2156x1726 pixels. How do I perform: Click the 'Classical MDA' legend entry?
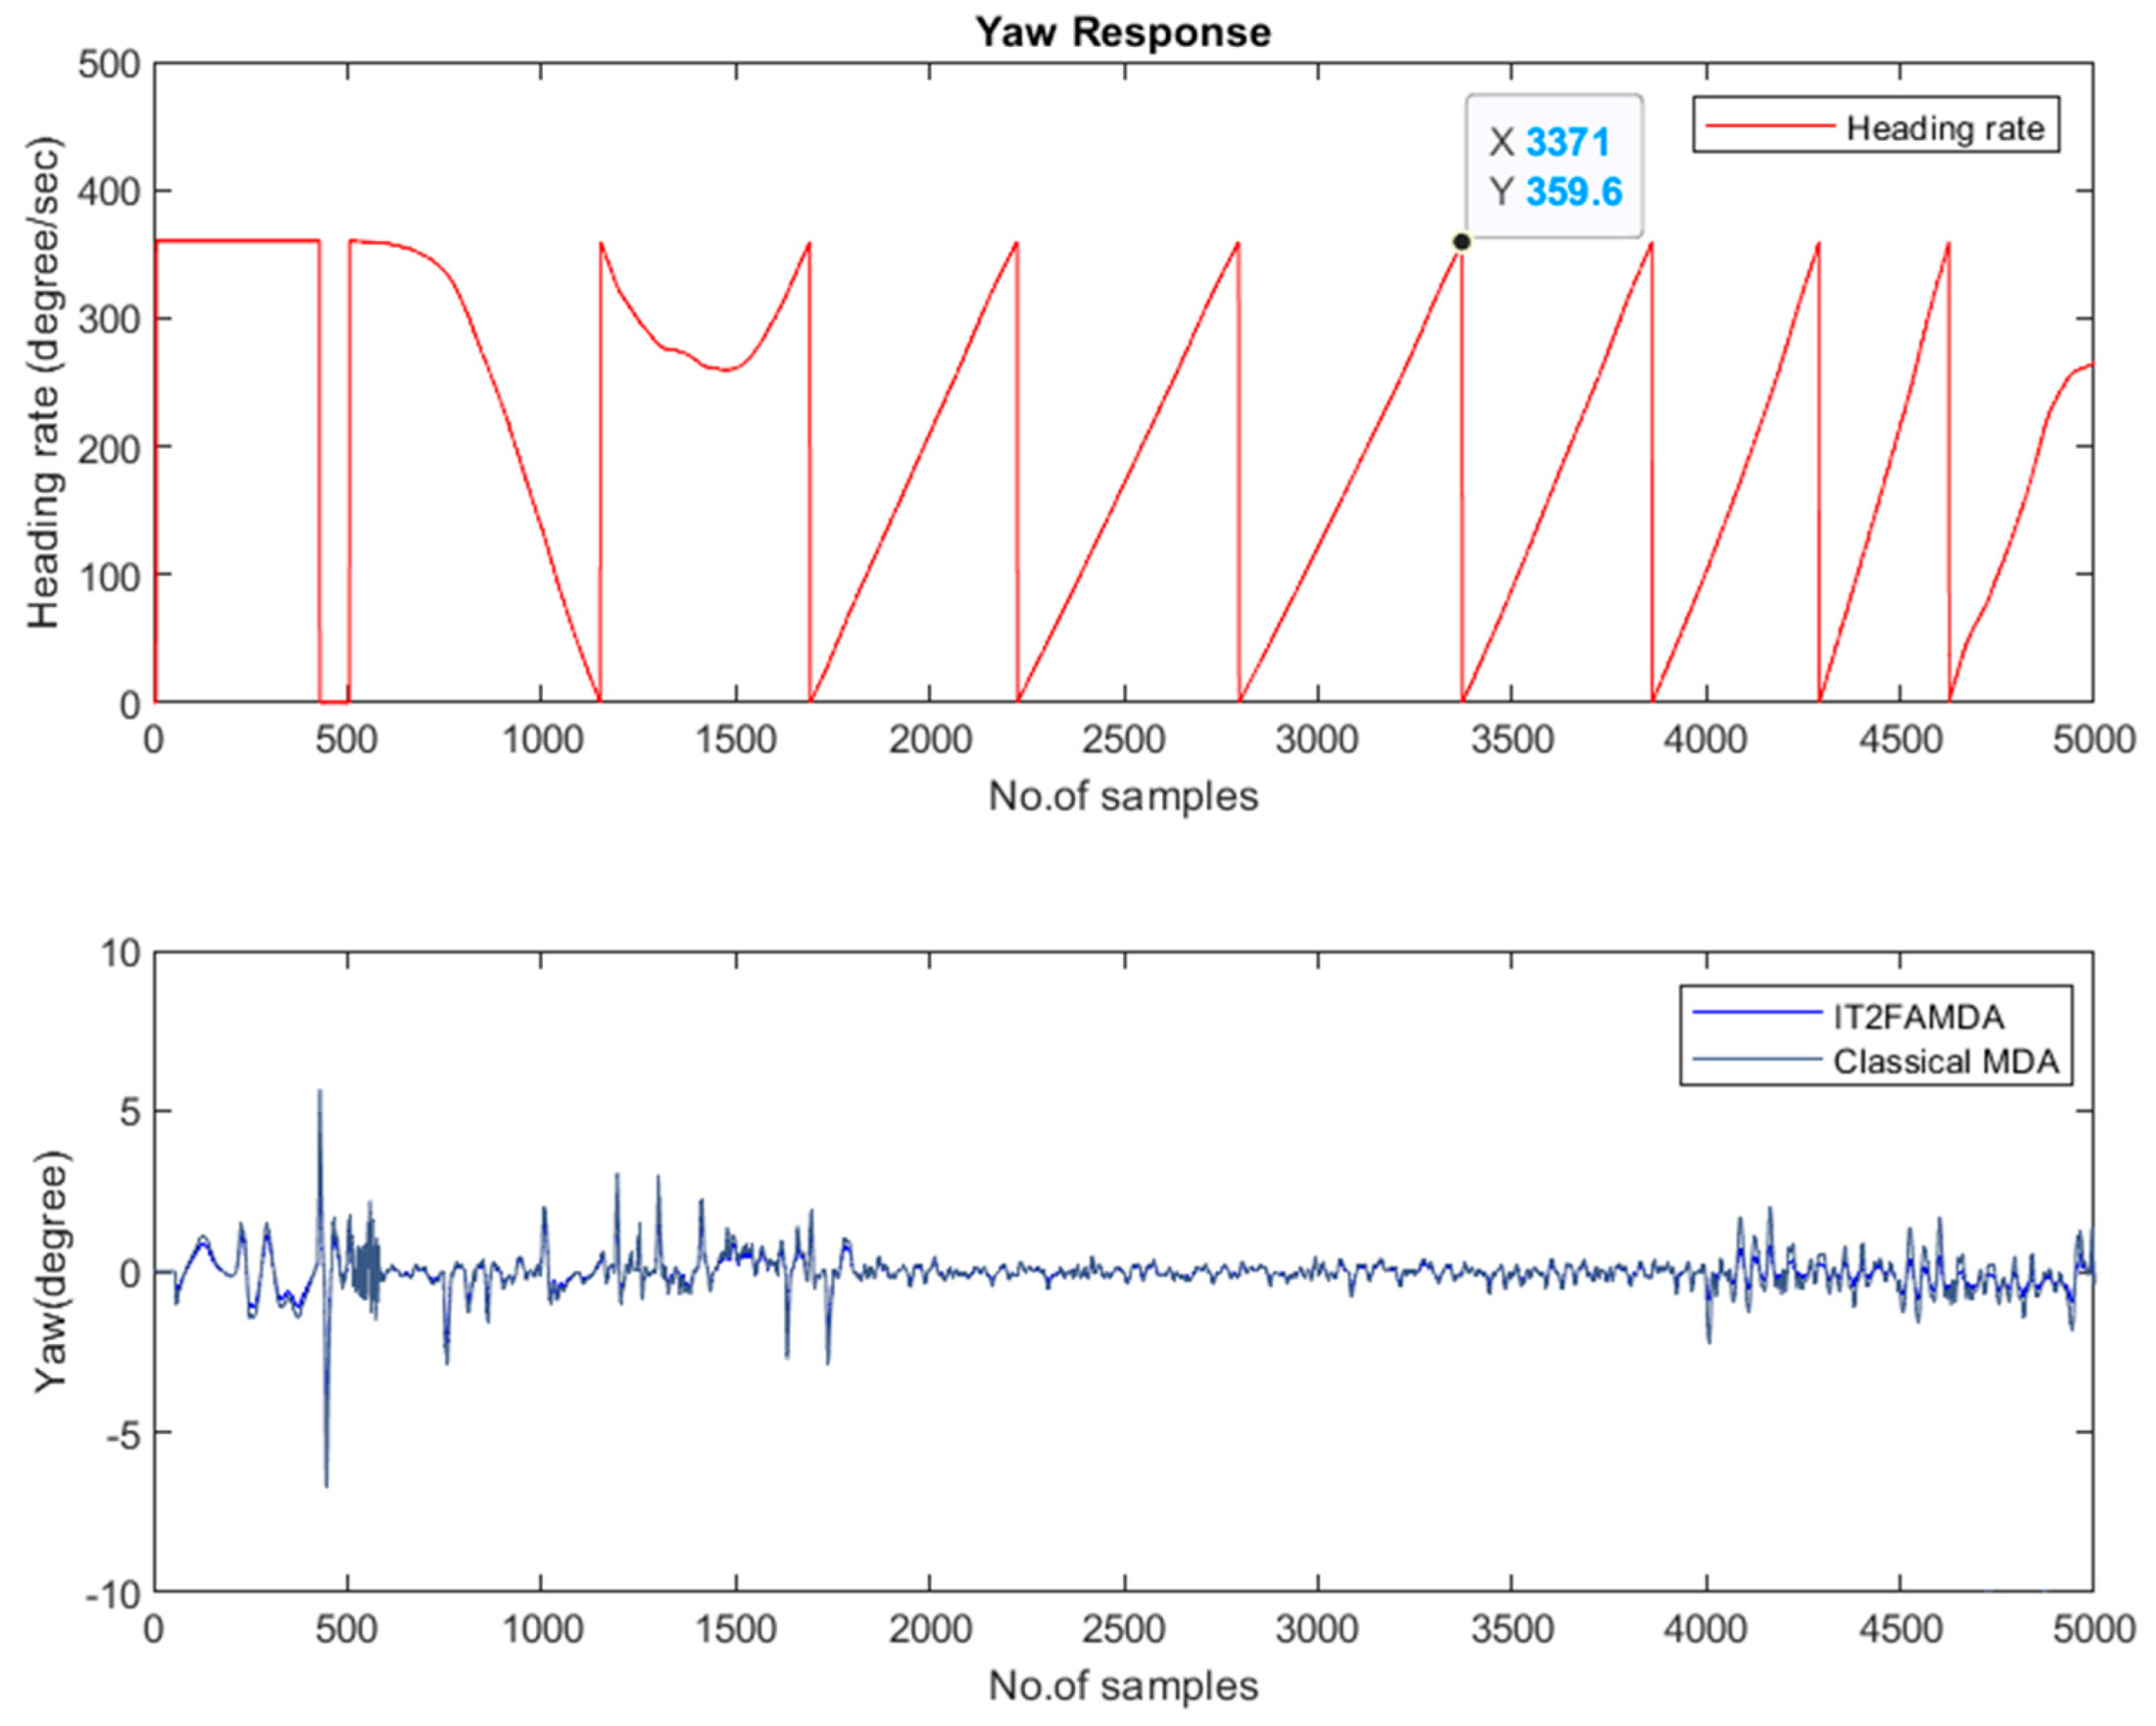pos(1876,1061)
